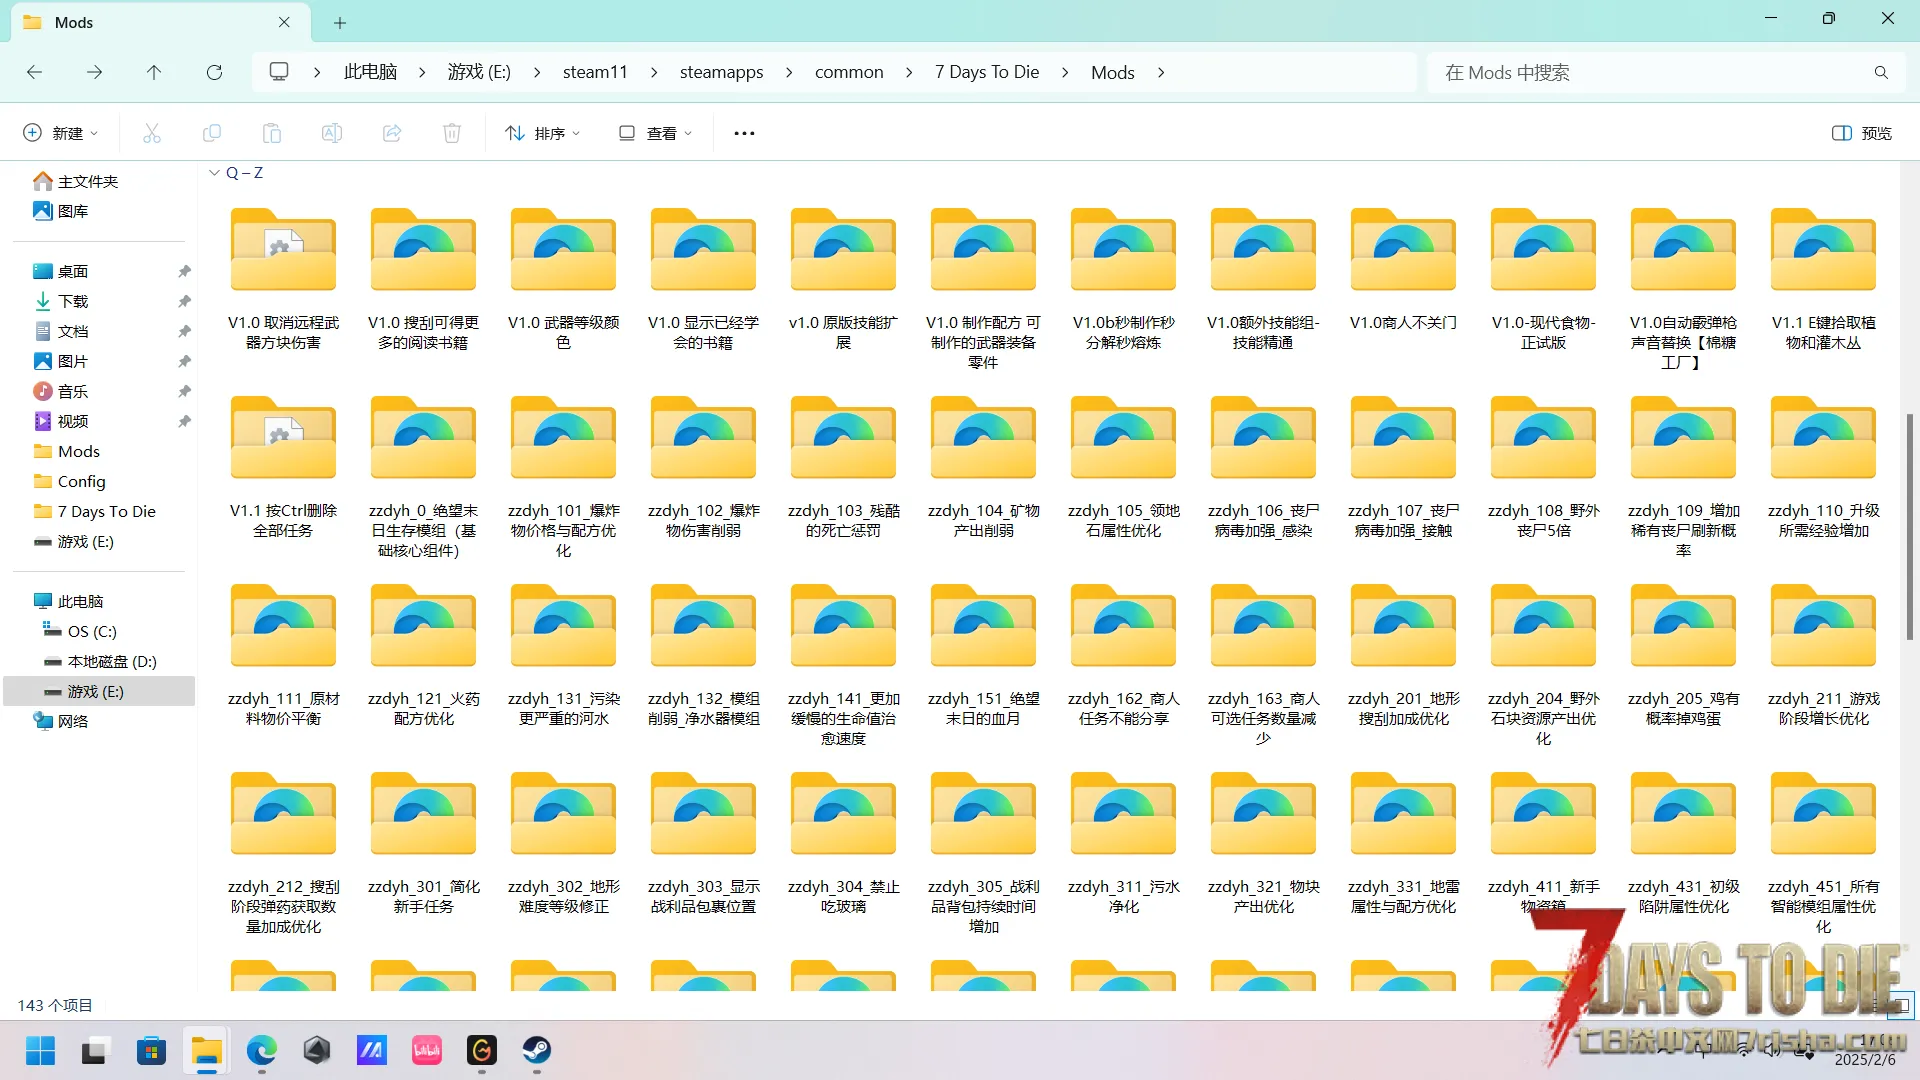Click the Cut toolbar icon

tap(152, 133)
